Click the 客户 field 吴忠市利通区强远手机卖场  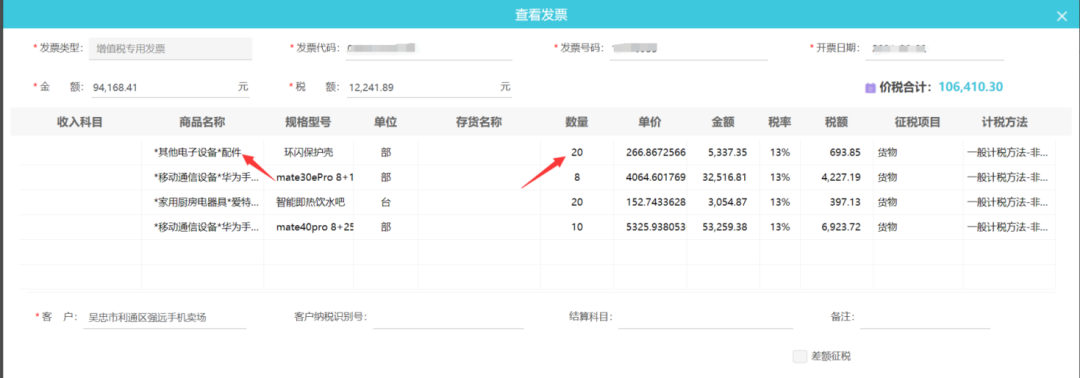165,317
